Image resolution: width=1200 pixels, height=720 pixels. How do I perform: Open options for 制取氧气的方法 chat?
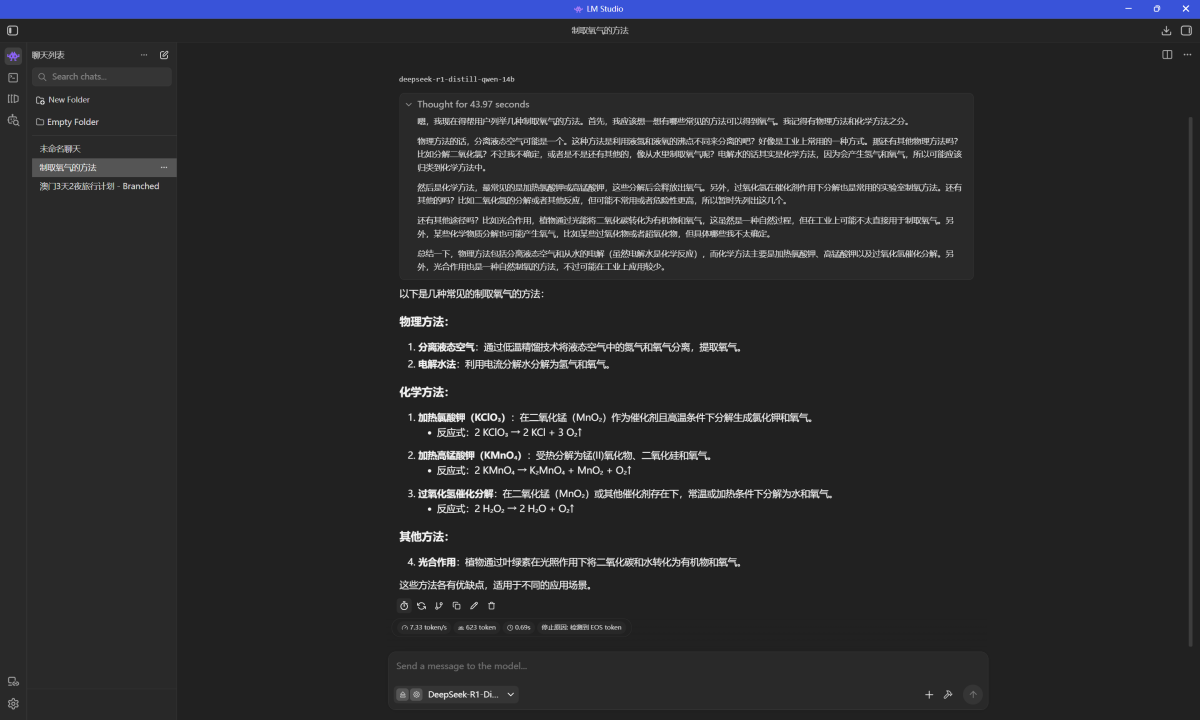164,167
